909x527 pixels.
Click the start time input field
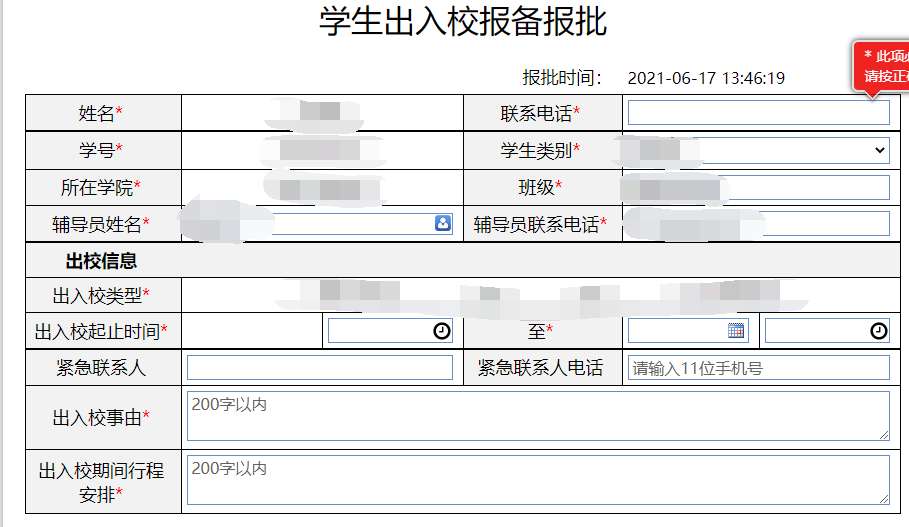tap(390, 331)
